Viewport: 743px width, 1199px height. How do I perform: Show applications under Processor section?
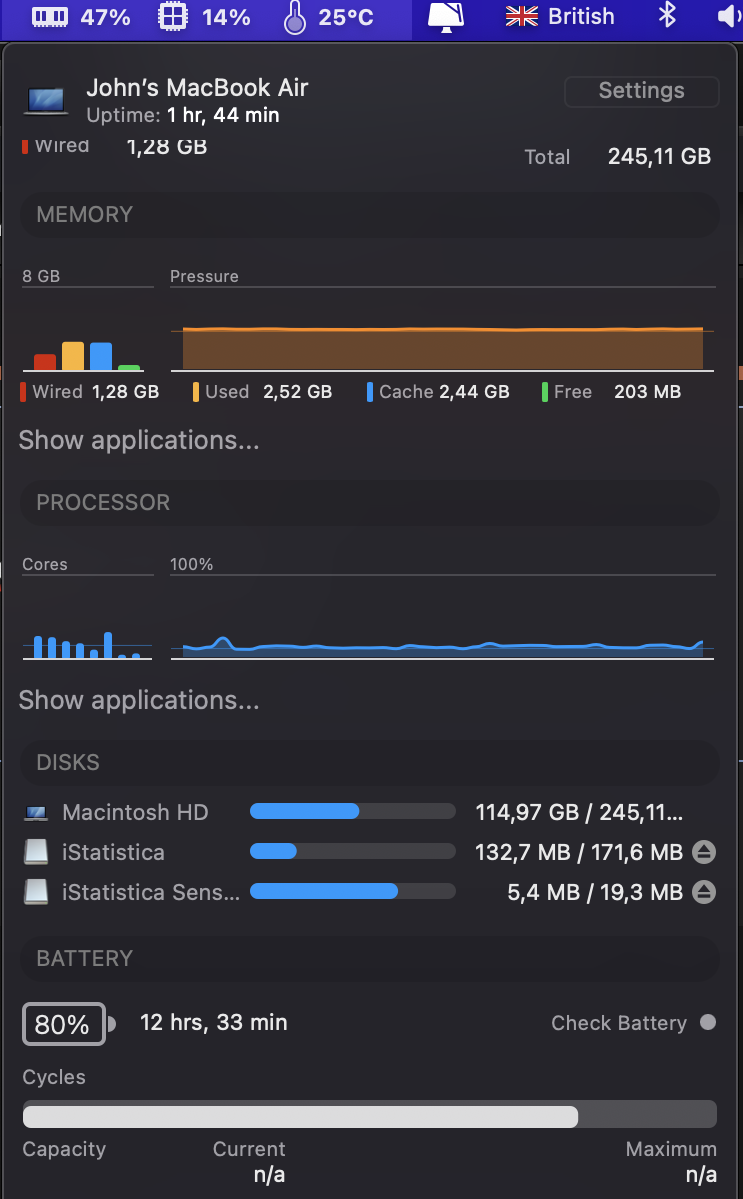click(139, 700)
